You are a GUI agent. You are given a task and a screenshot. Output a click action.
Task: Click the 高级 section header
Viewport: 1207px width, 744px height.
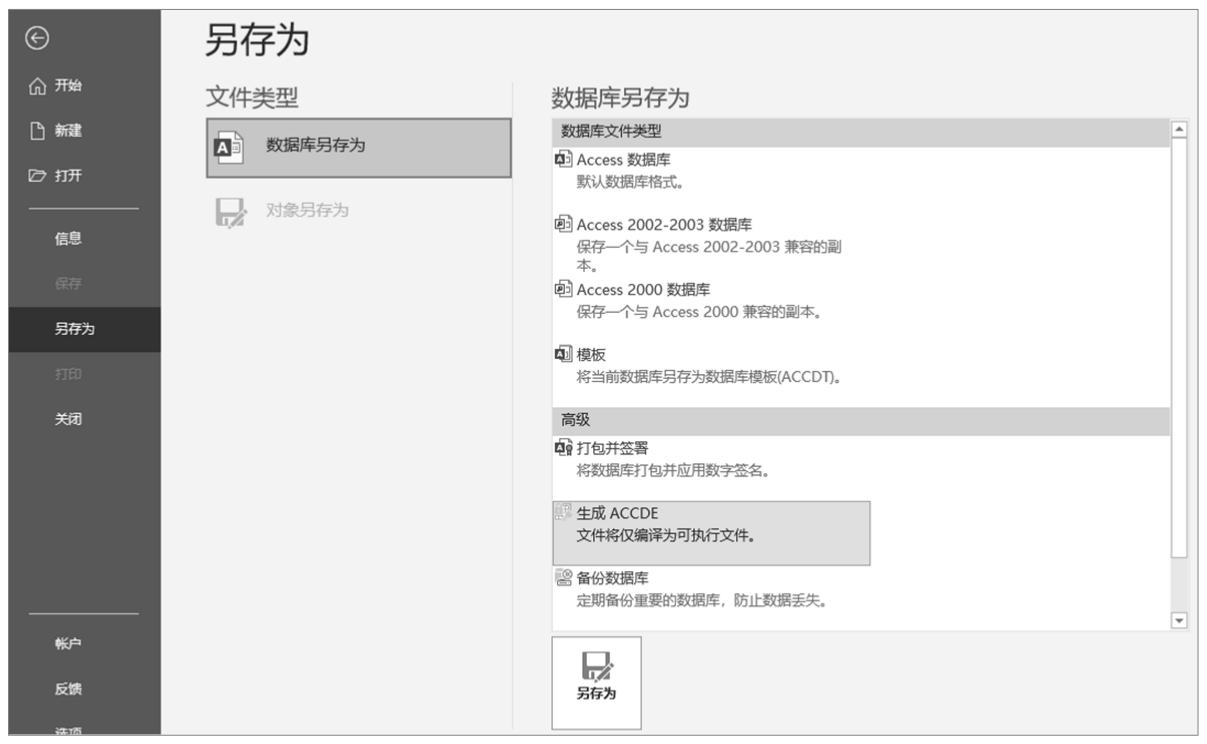tap(861, 421)
